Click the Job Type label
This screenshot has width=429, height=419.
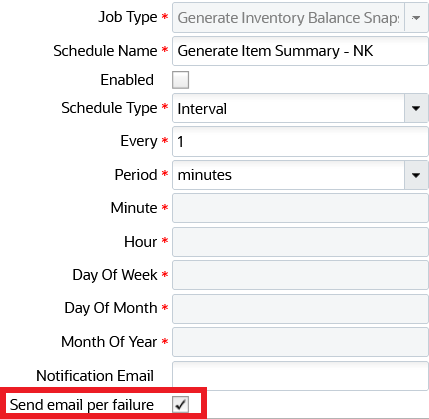click(x=128, y=17)
